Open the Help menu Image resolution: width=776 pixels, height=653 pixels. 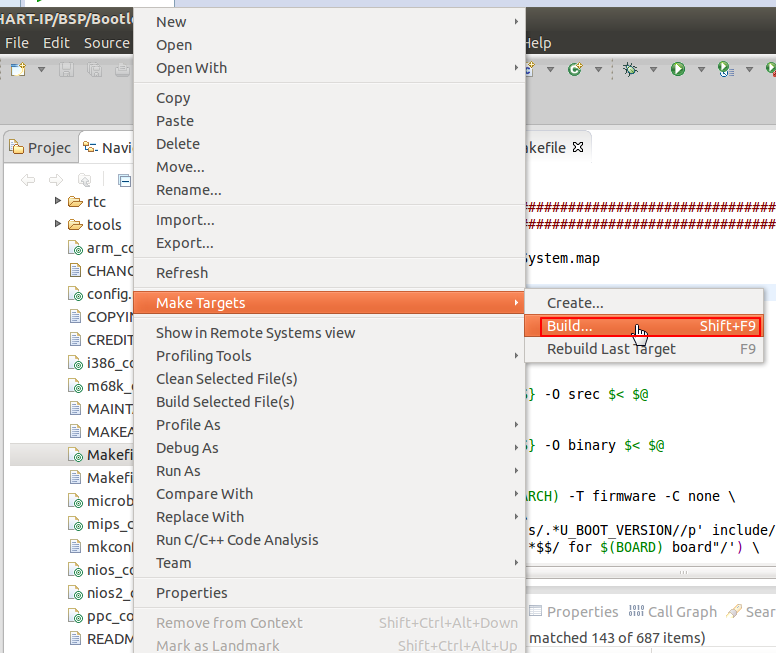[538, 43]
